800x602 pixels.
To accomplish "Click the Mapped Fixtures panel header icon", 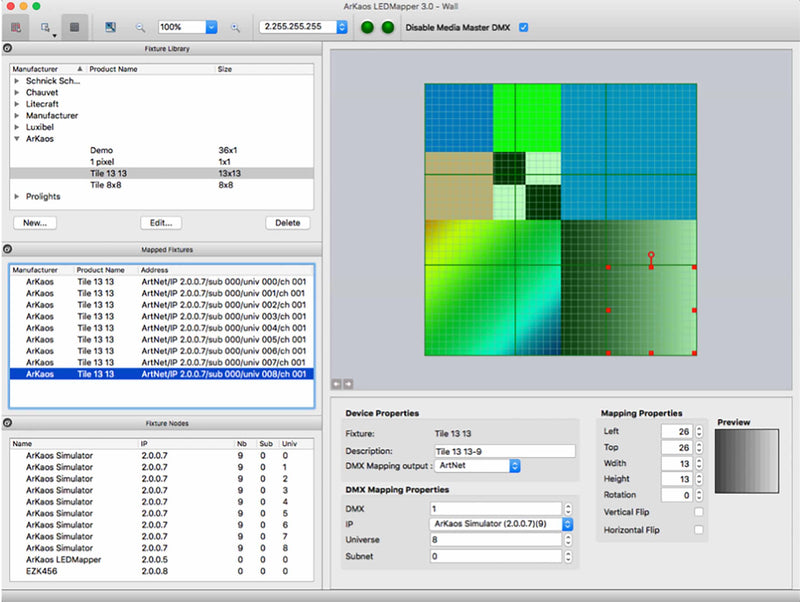I will [x=8, y=249].
